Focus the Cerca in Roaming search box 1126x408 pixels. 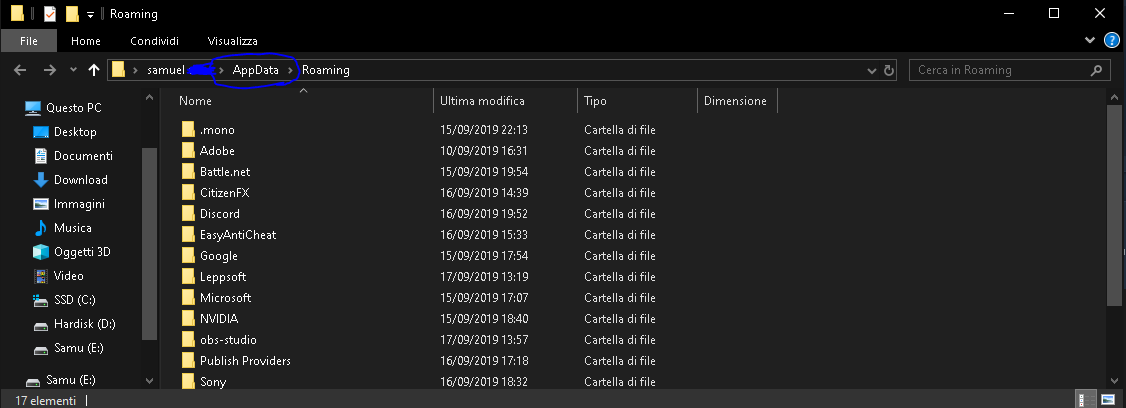tap(1000, 70)
